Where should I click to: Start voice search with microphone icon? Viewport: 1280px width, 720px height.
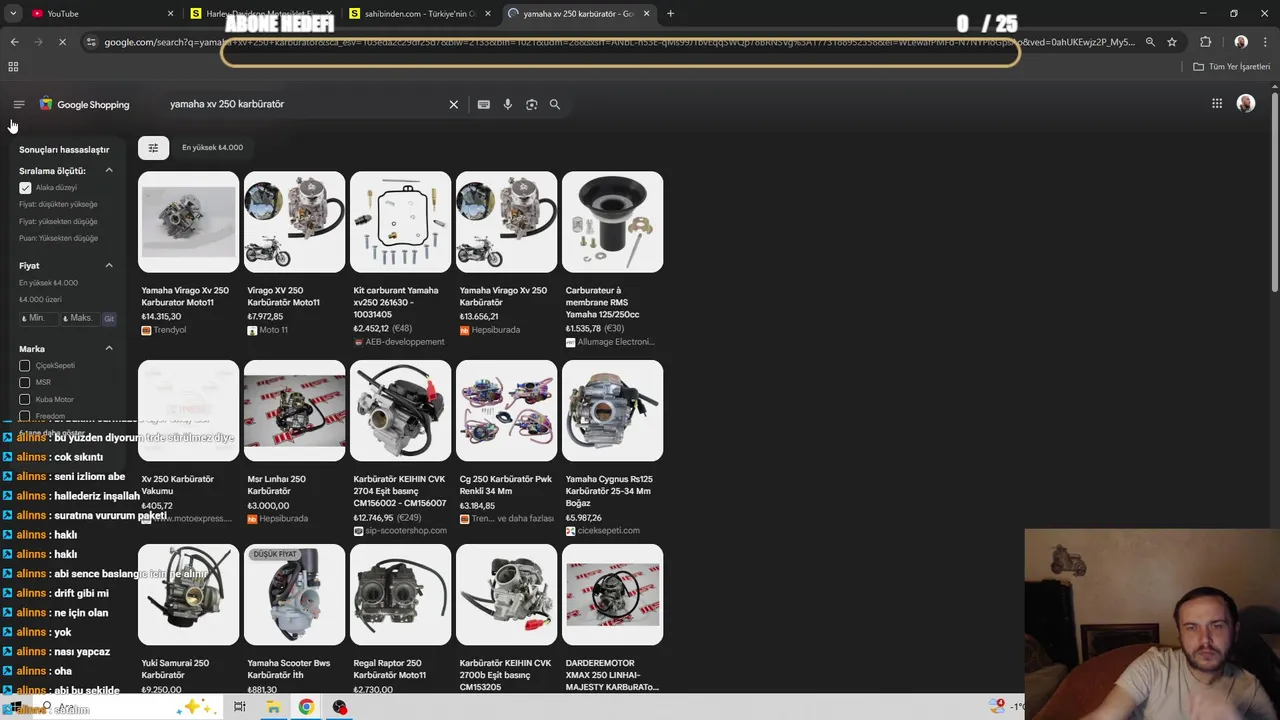pyautogui.click(x=508, y=104)
